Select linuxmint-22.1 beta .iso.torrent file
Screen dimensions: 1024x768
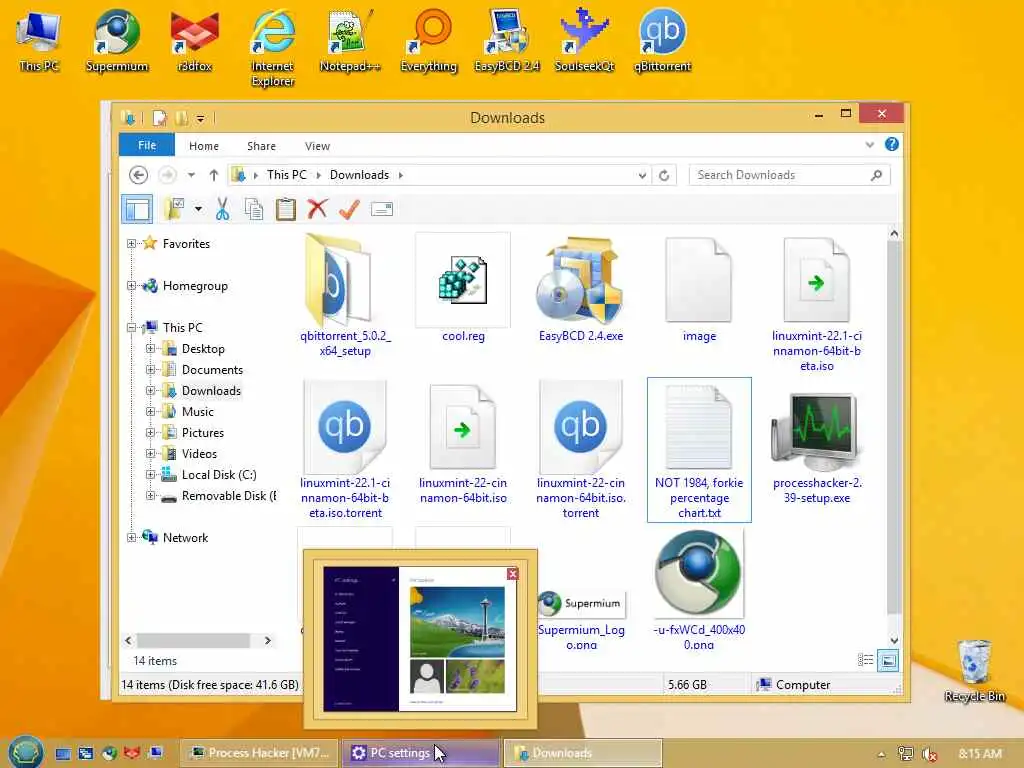[x=345, y=450]
